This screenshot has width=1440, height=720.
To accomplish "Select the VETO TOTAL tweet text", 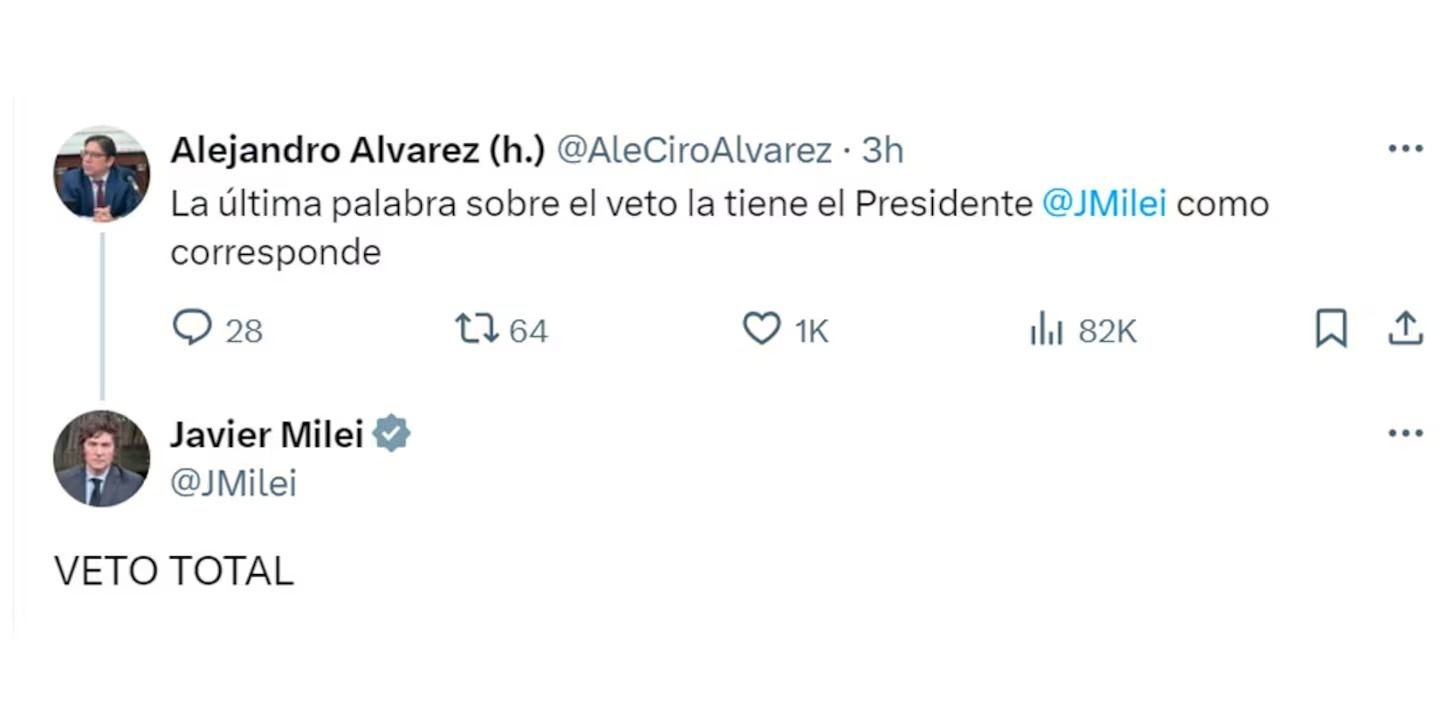I will pos(174,571).
